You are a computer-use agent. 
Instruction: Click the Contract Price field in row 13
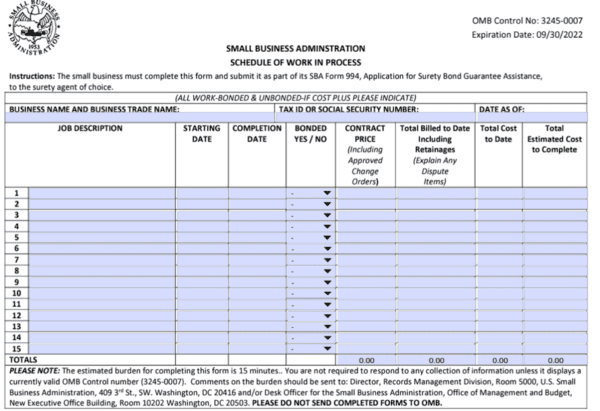[366, 327]
